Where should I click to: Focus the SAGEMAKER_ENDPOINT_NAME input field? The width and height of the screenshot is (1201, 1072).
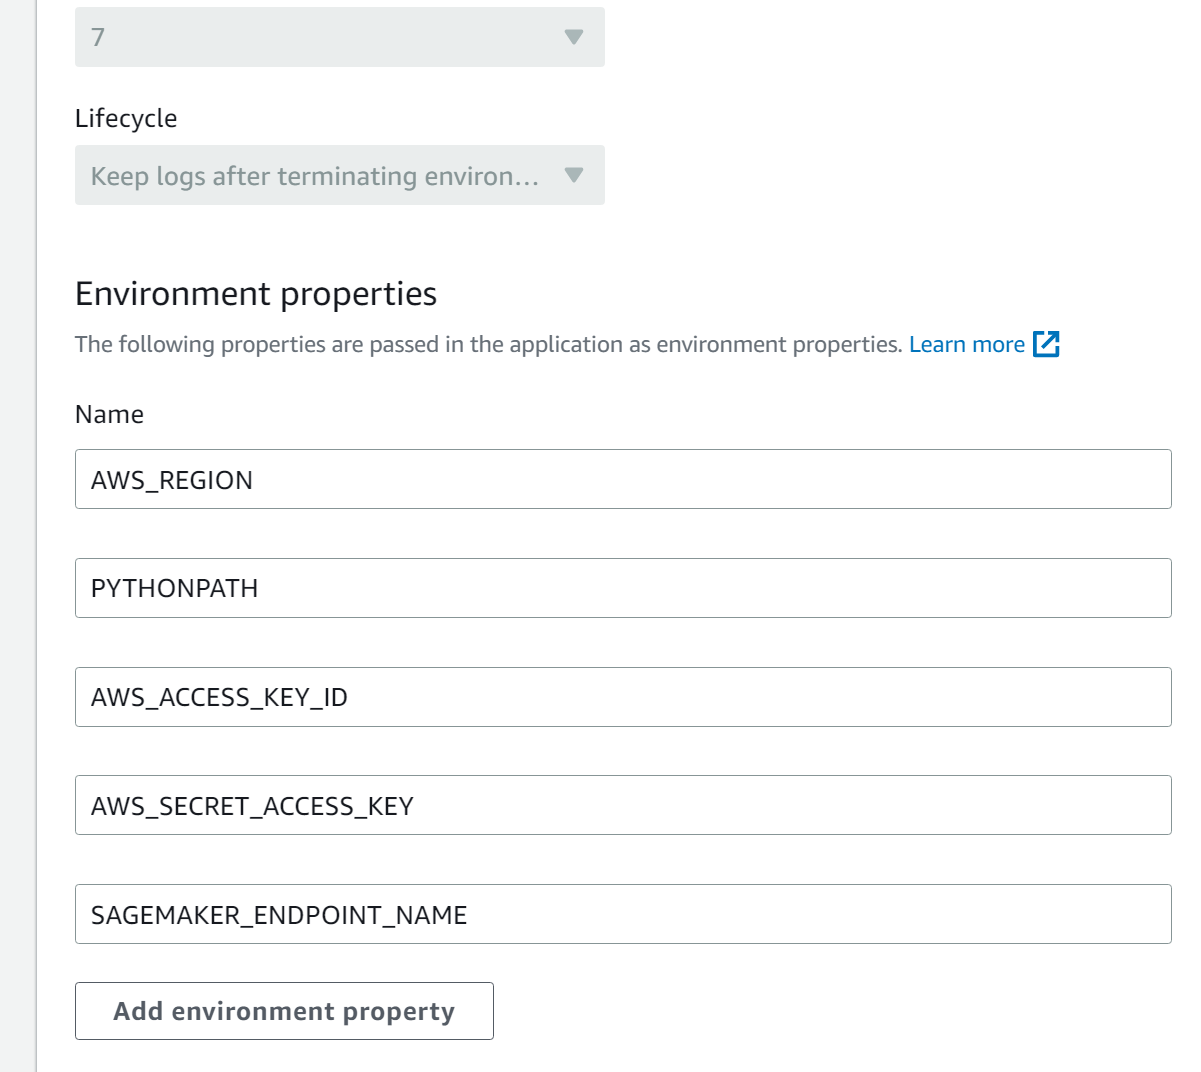pyautogui.click(x=622, y=914)
